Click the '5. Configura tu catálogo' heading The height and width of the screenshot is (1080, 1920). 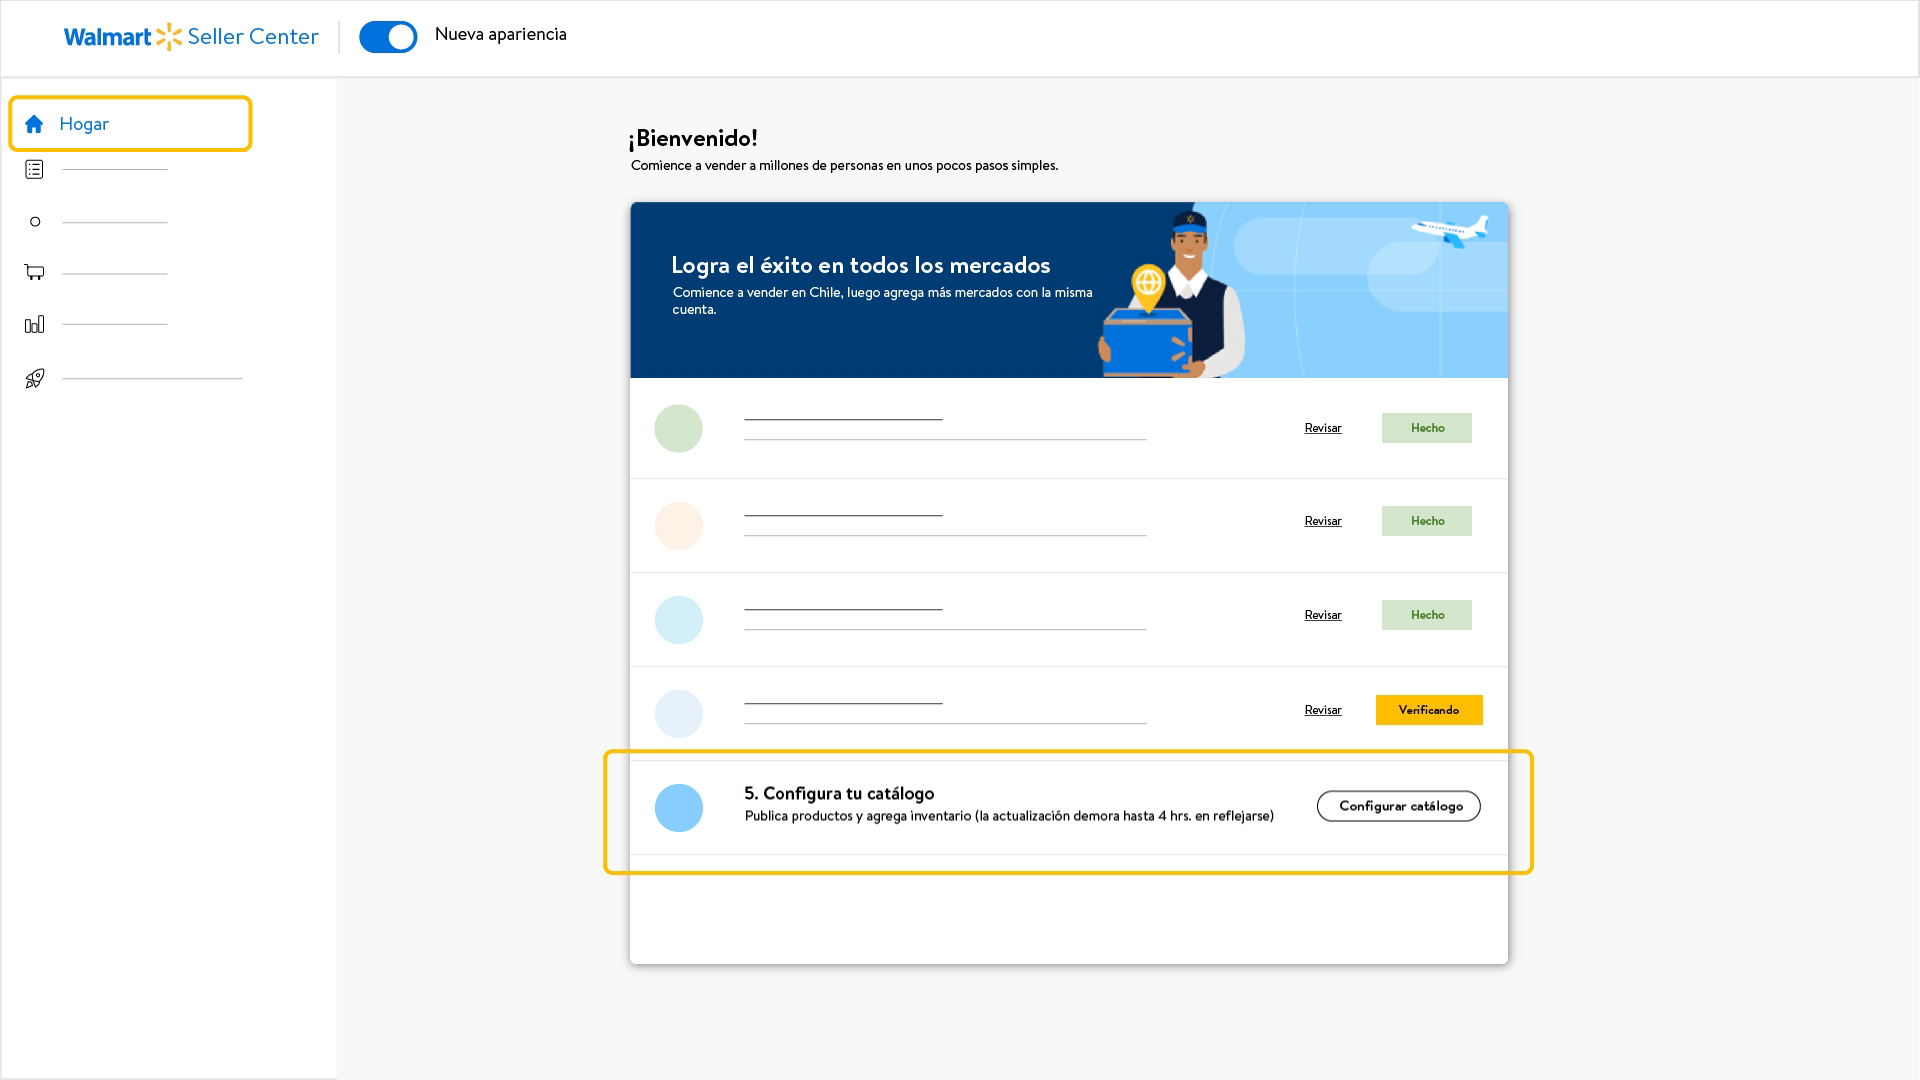tap(839, 793)
